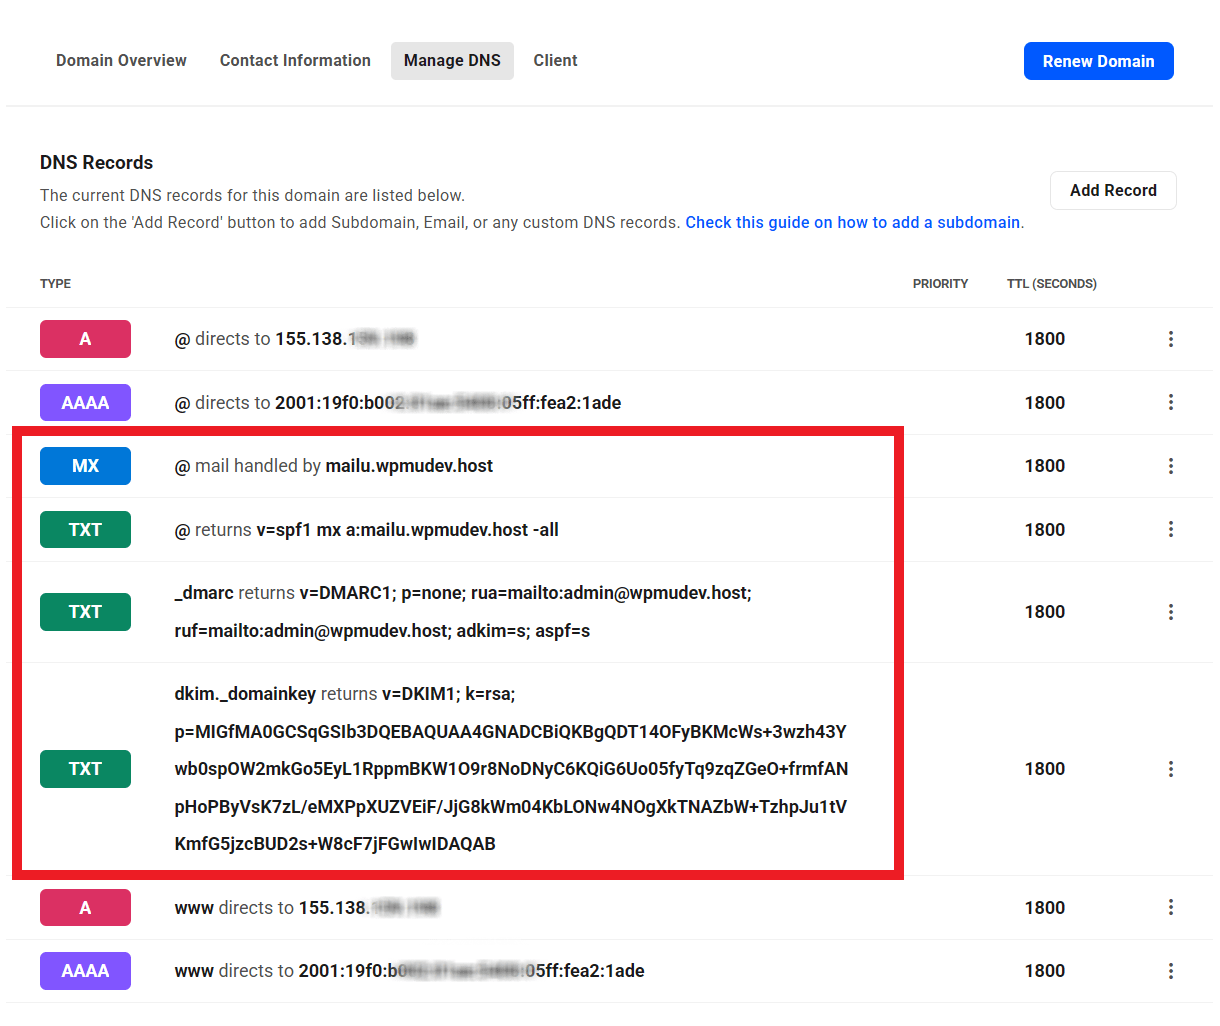The width and height of the screenshot is (1220, 1026).
Task: Open kebab menu for dkim._domainkey TXT record
Action: (x=1170, y=769)
